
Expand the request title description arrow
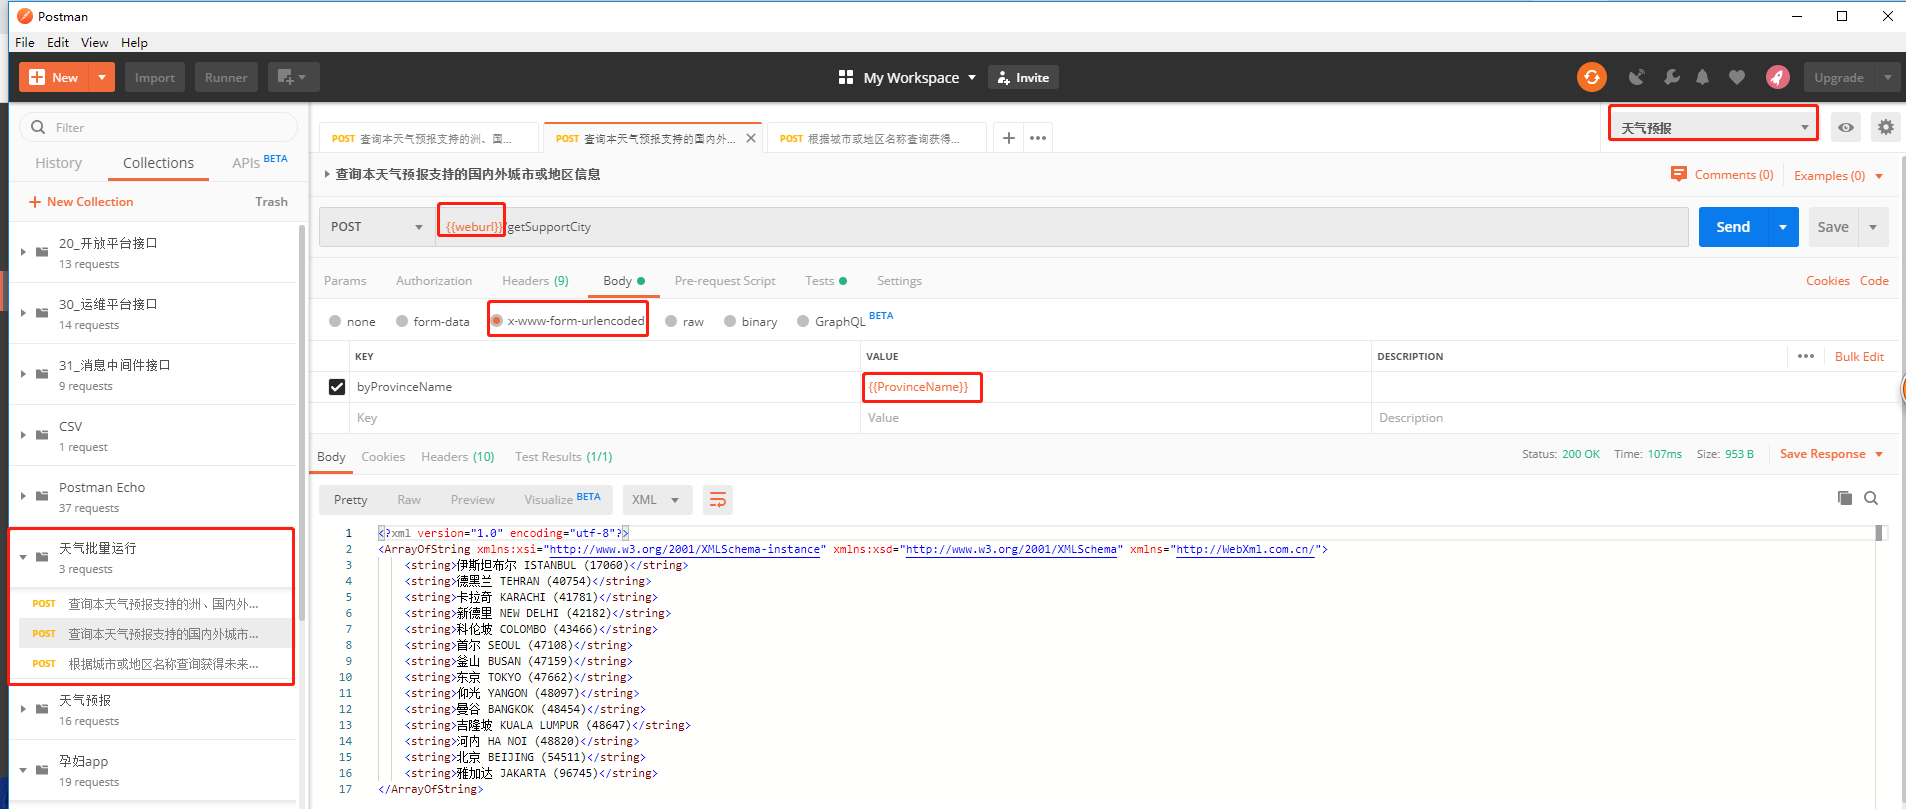click(x=327, y=174)
